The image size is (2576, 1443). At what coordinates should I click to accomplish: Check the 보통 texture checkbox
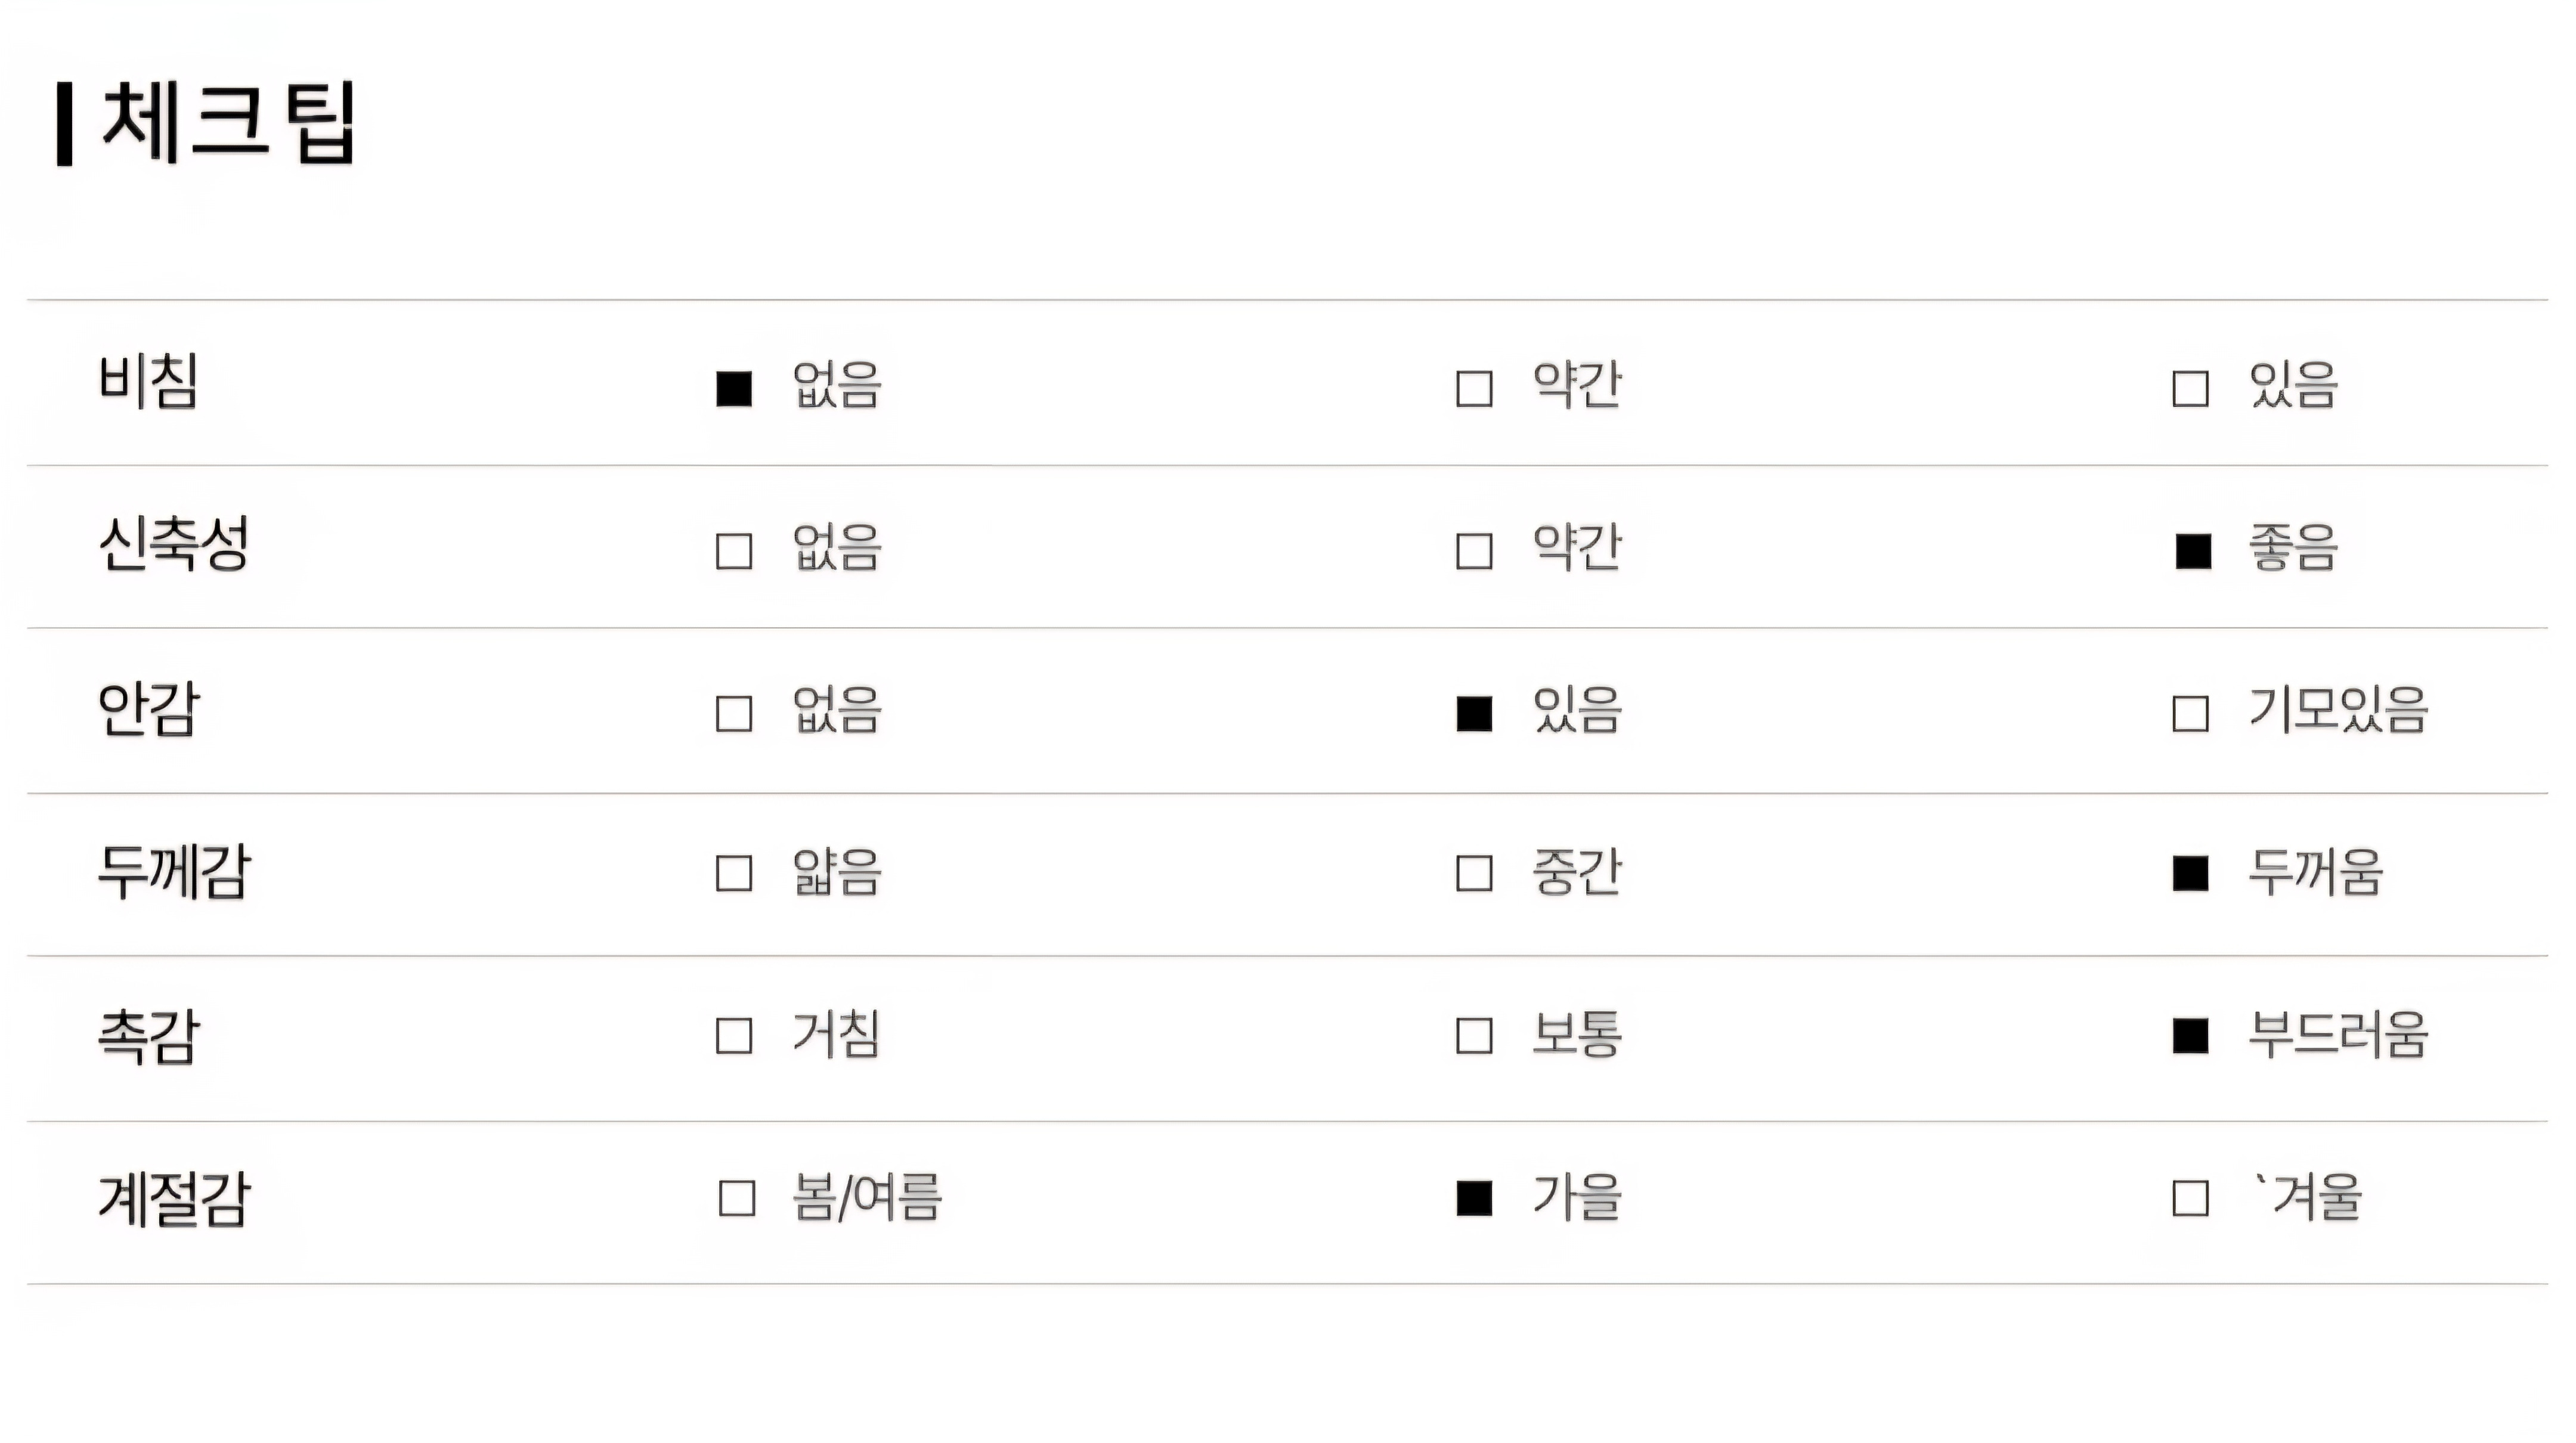pos(1474,1036)
